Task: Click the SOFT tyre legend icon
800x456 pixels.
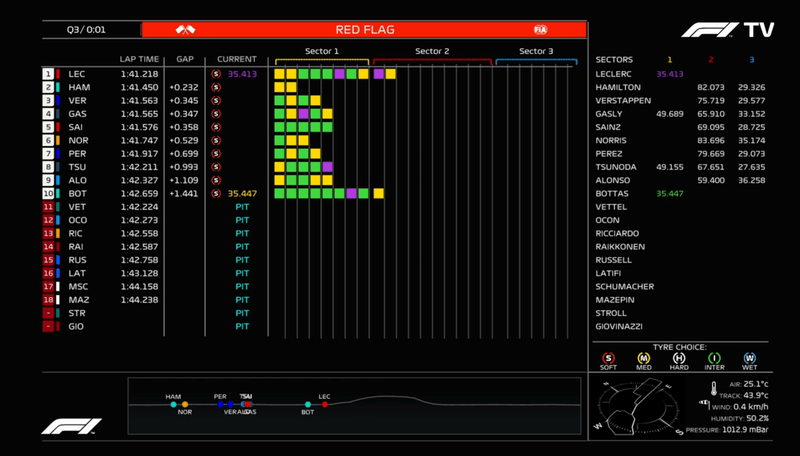Action: [608, 358]
